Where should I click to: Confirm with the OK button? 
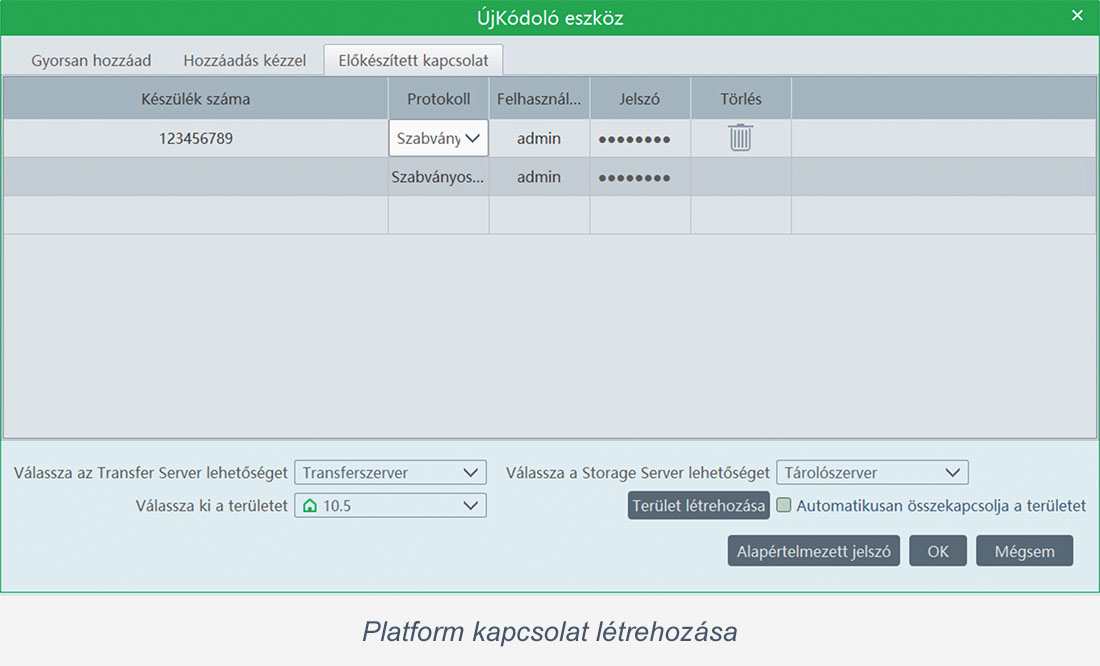[x=938, y=550]
